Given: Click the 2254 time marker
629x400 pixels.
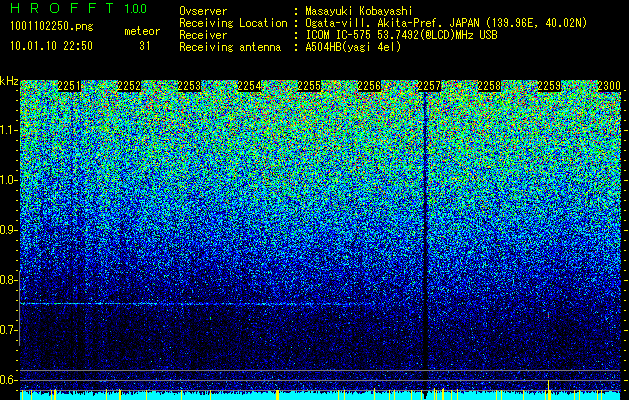Looking at the screenshot, I should click(x=250, y=86).
